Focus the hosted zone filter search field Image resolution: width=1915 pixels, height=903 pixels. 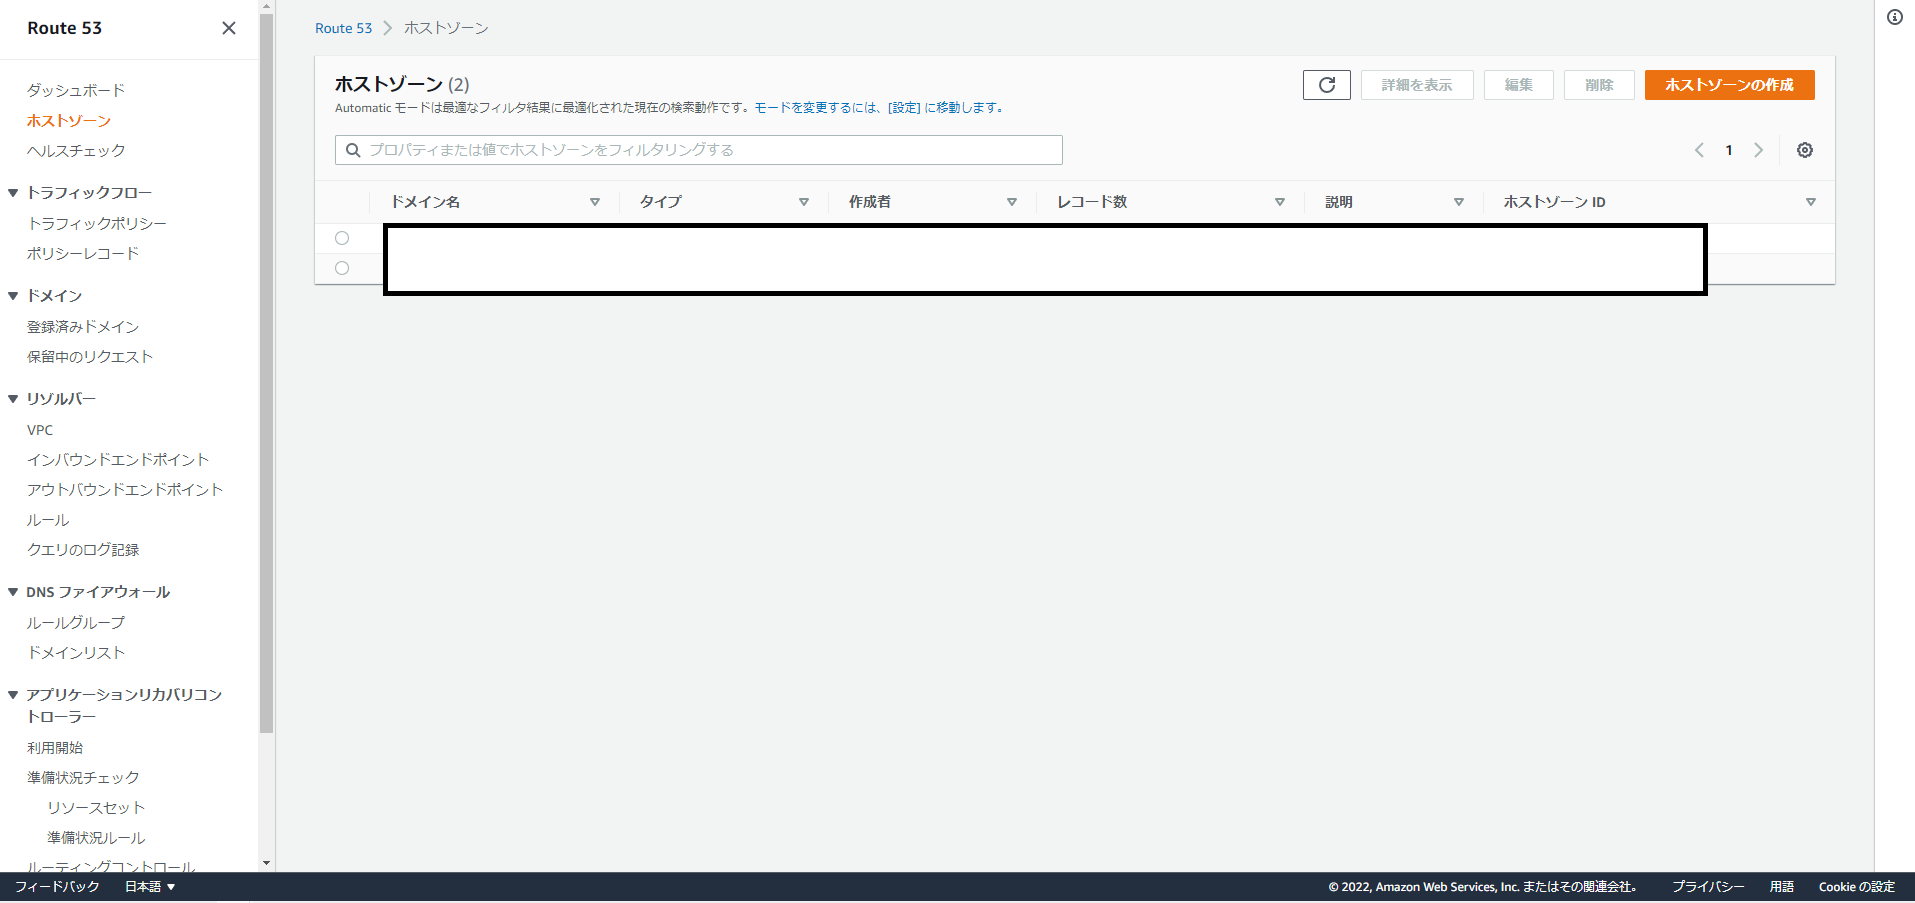point(698,150)
